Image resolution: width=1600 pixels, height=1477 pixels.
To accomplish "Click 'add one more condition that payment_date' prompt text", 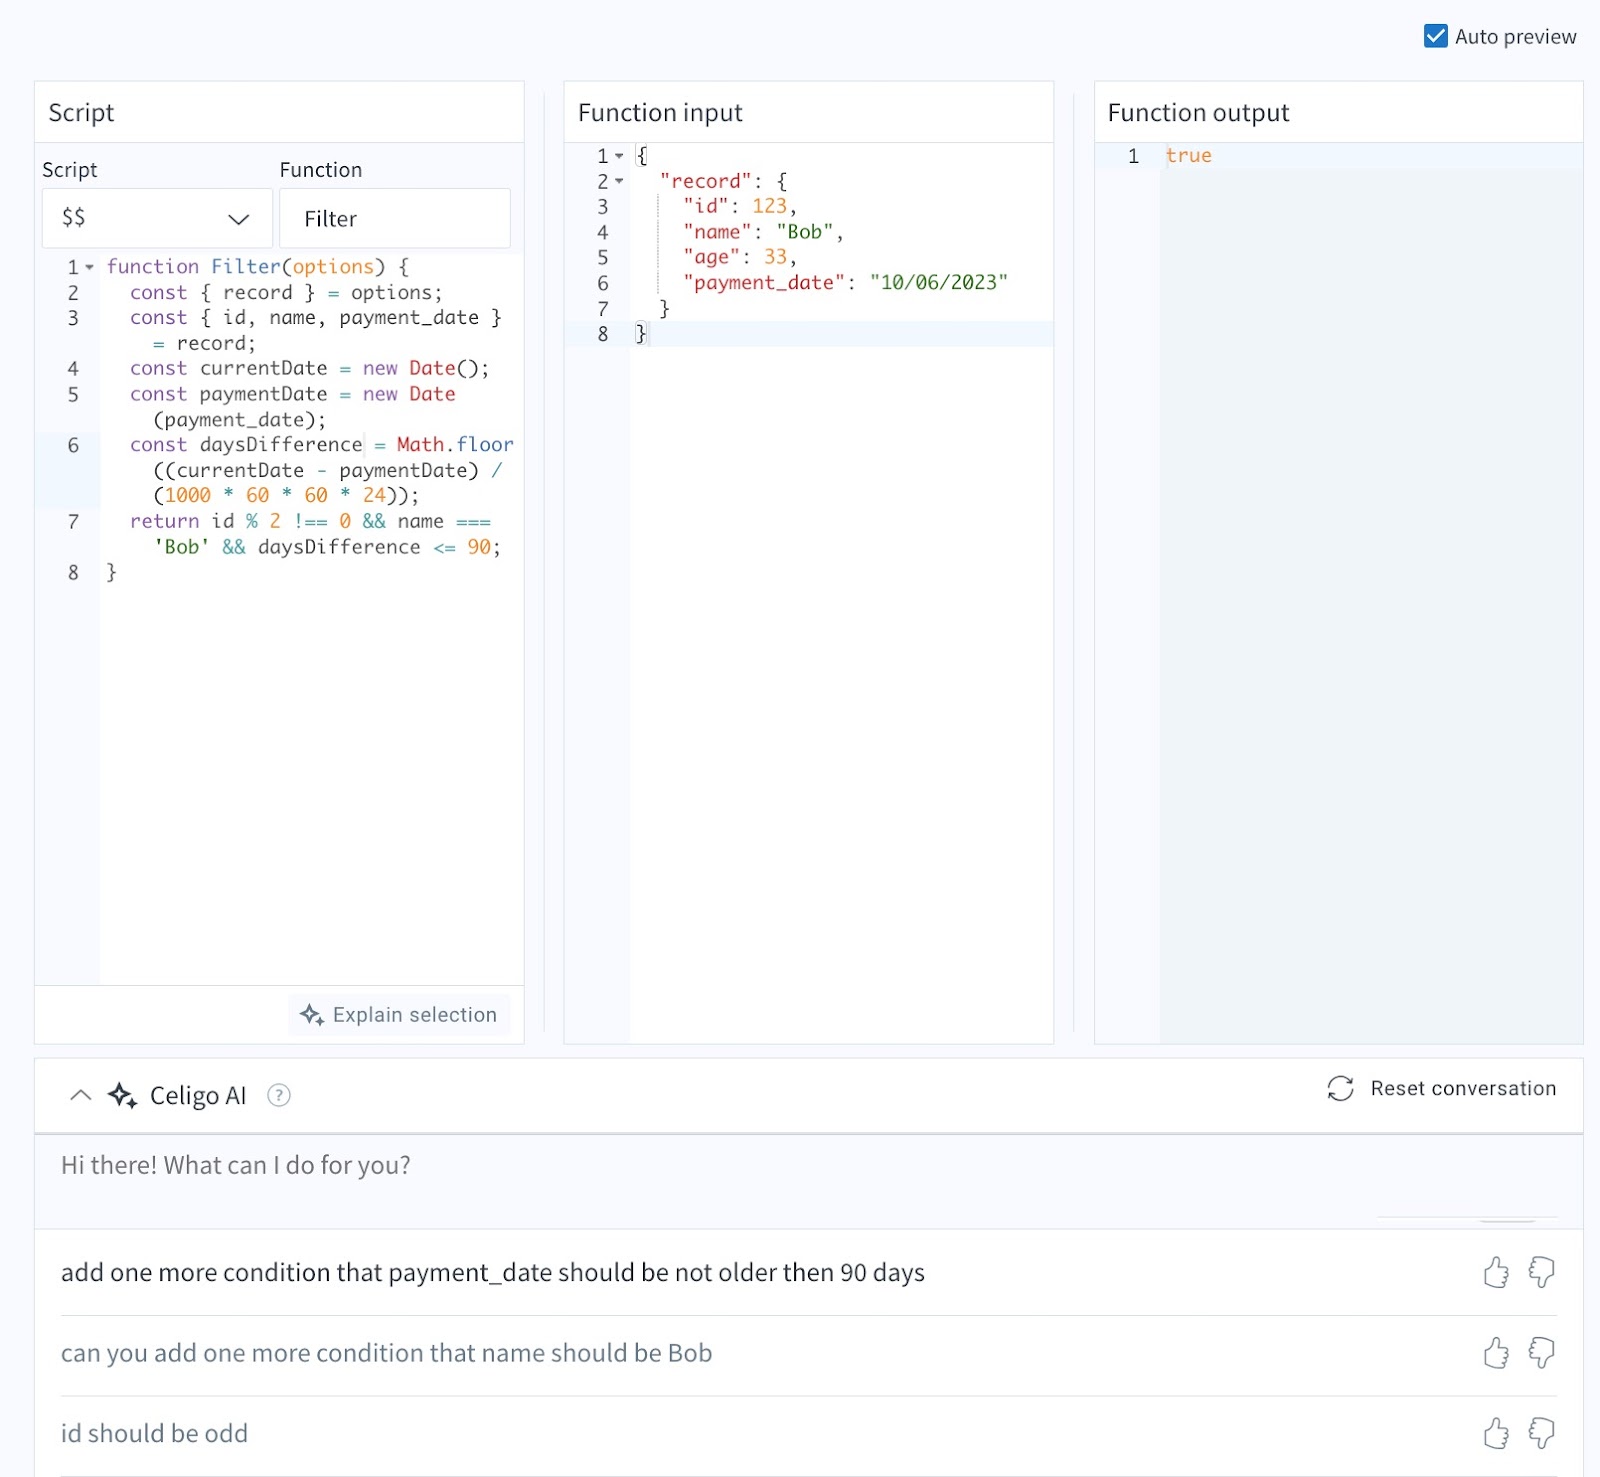I will coord(493,1272).
